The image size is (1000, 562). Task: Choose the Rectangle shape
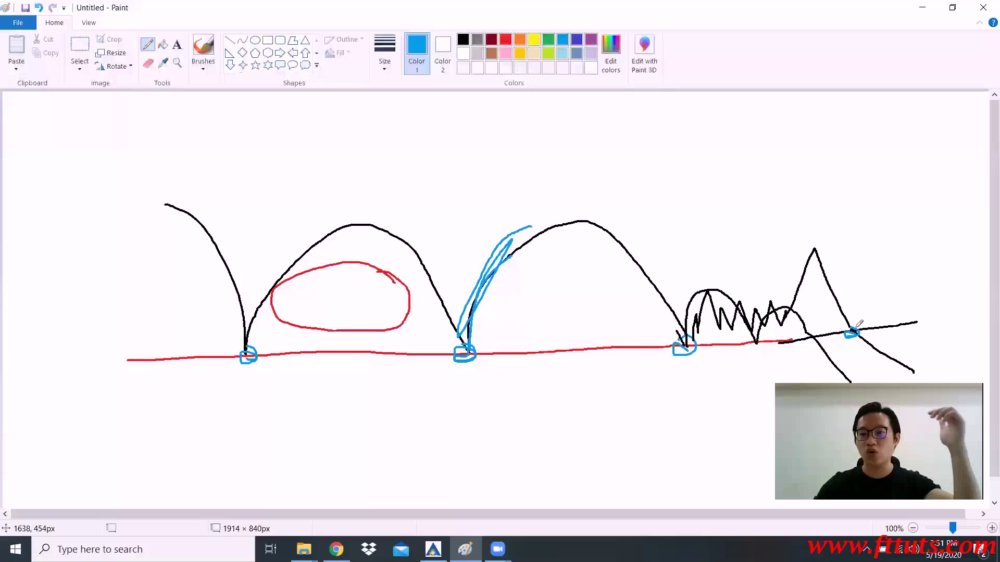268,40
